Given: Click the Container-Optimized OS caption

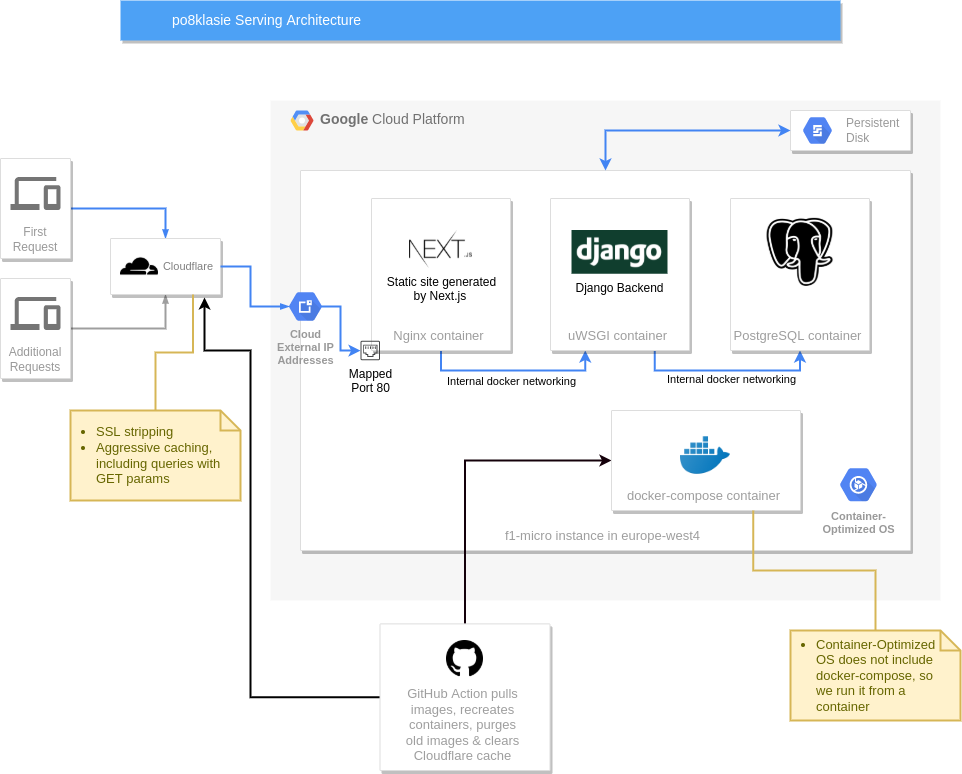Looking at the screenshot, I should click(x=858, y=523).
